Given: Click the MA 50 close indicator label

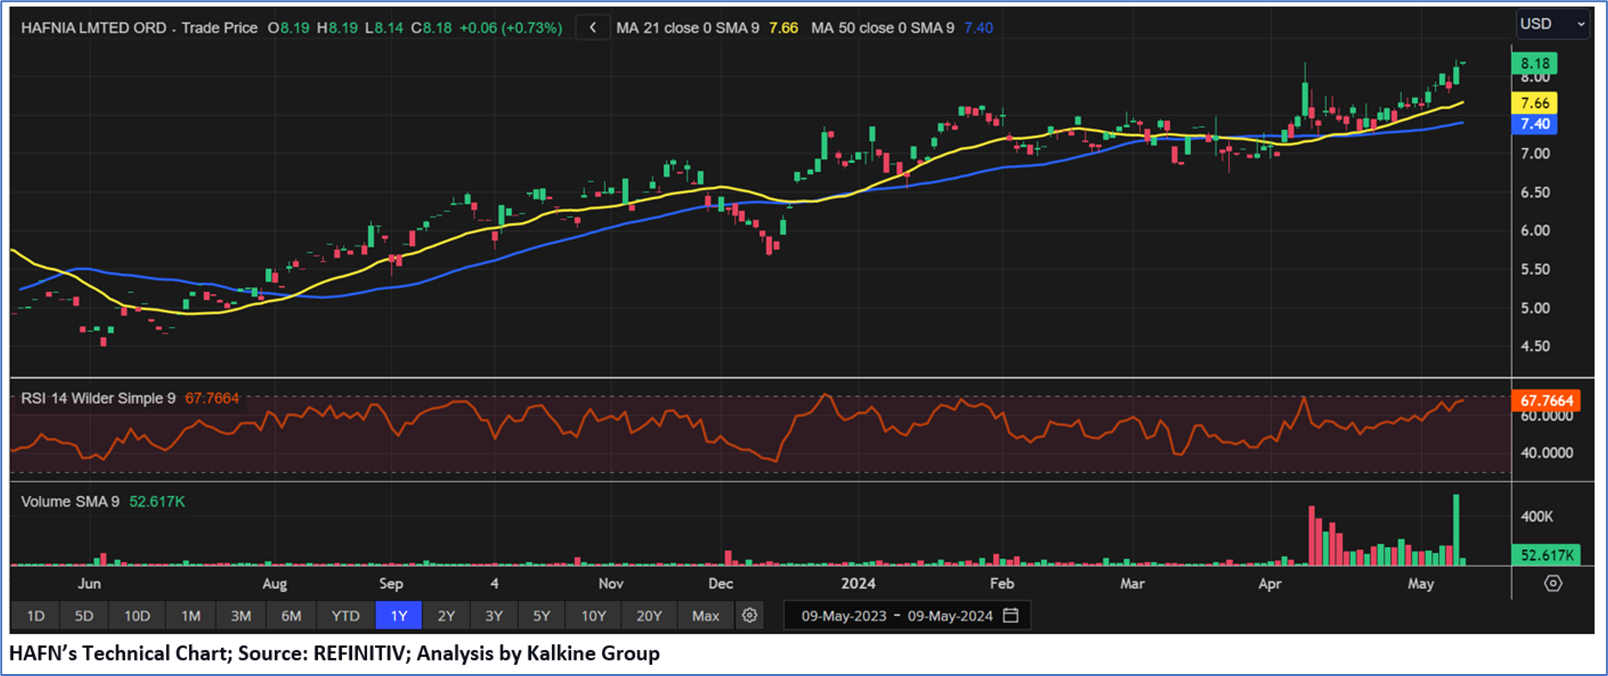Looking at the screenshot, I should point(882,28).
